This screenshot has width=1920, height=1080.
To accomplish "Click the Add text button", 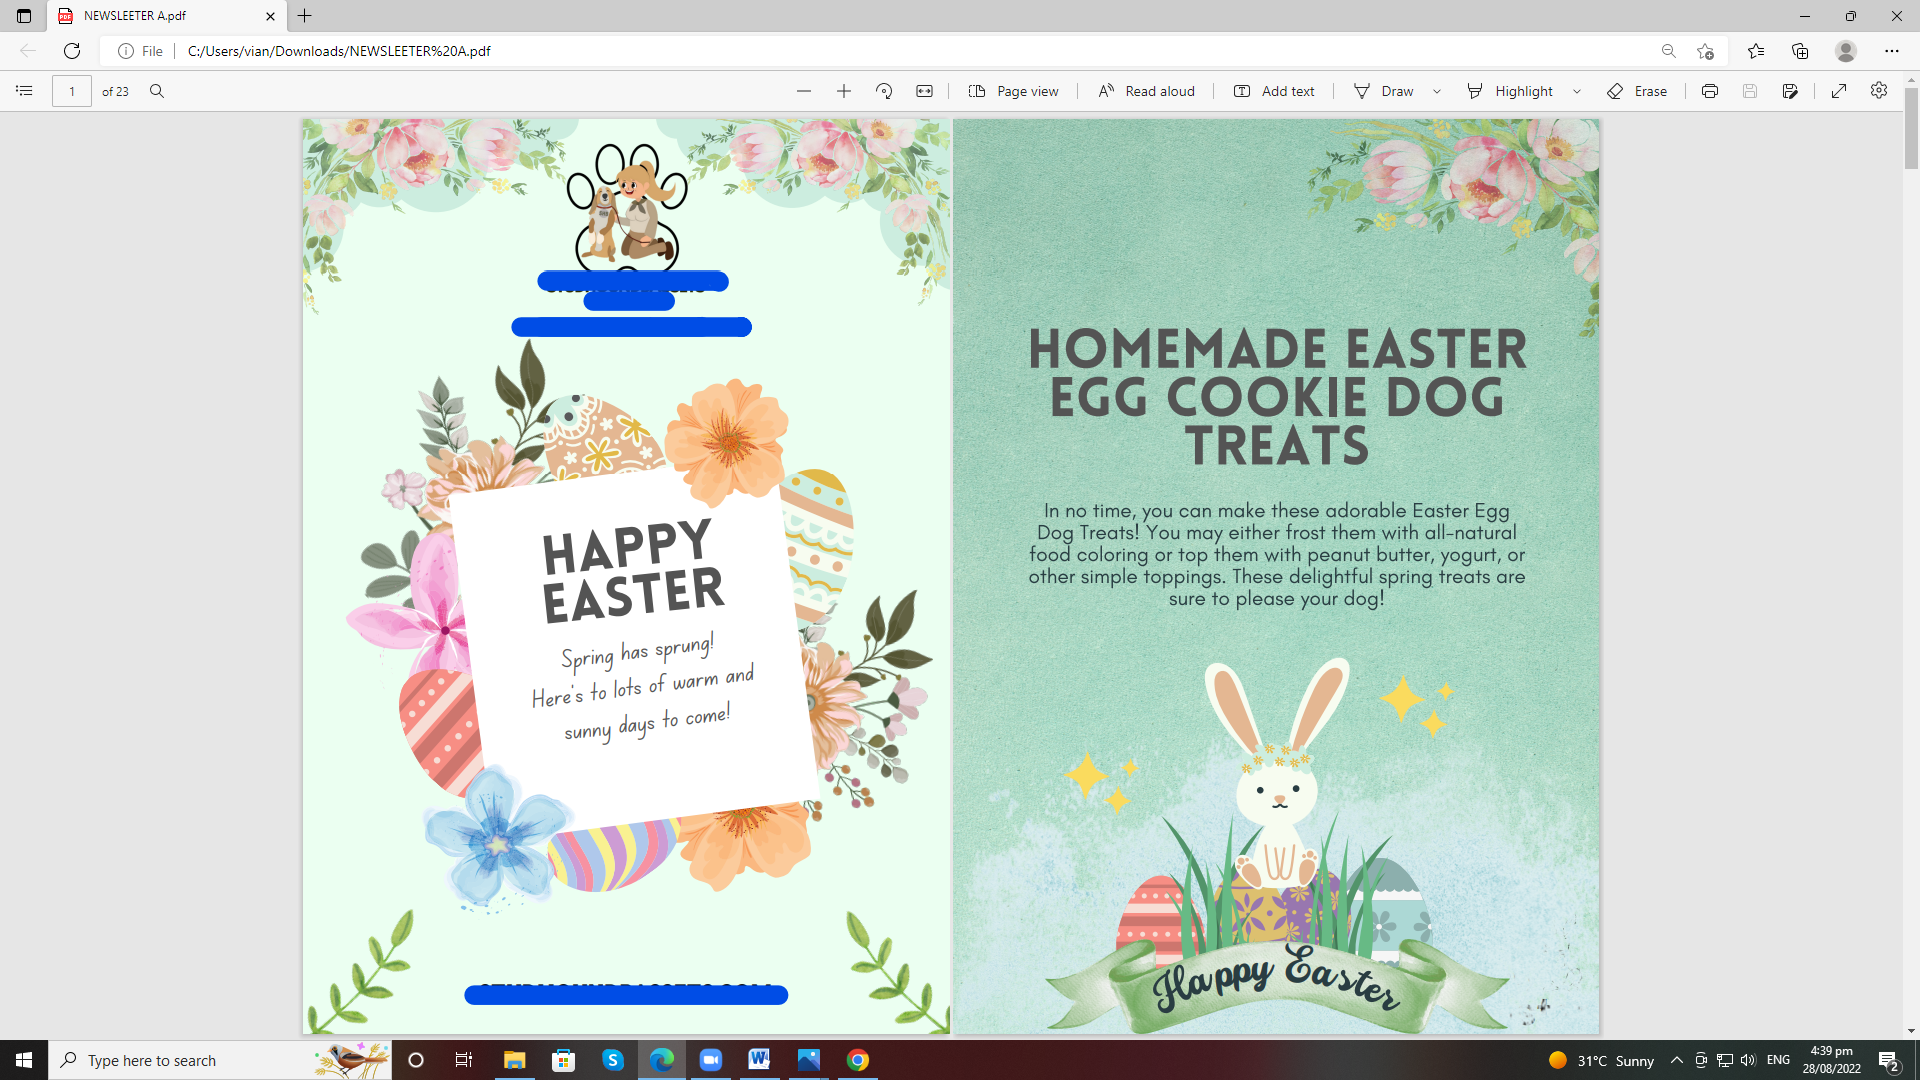I will point(1274,91).
